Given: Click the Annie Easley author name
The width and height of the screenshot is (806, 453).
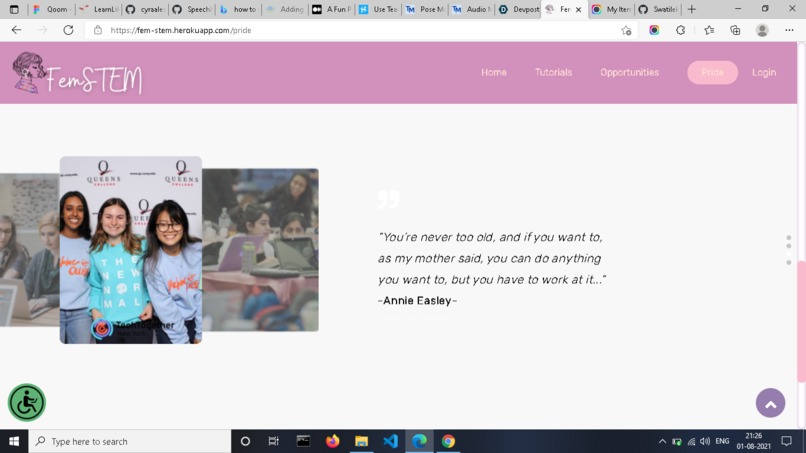Looking at the screenshot, I should (x=417, y=300).
